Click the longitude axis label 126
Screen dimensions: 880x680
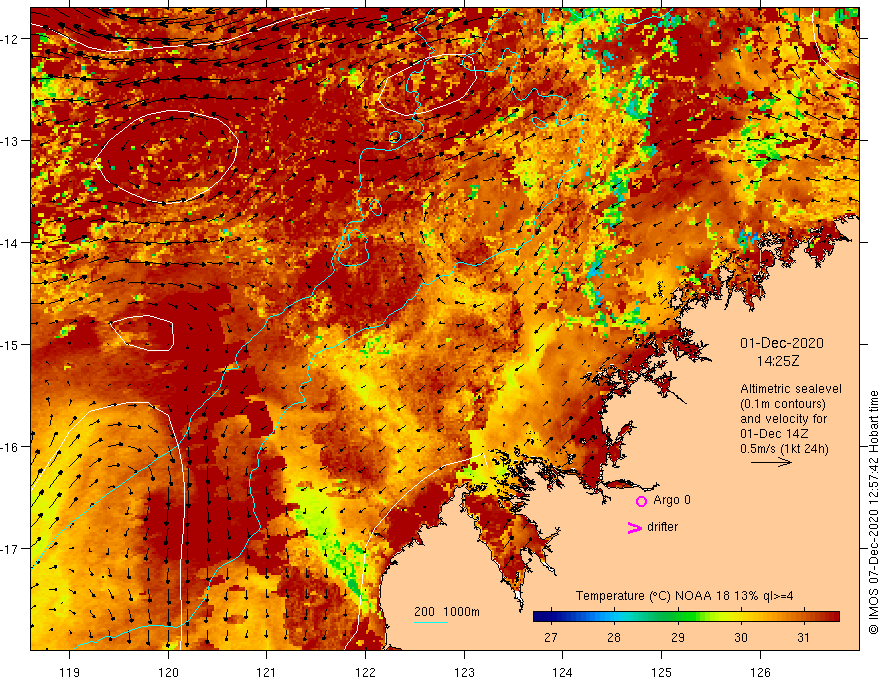[760, 672]
